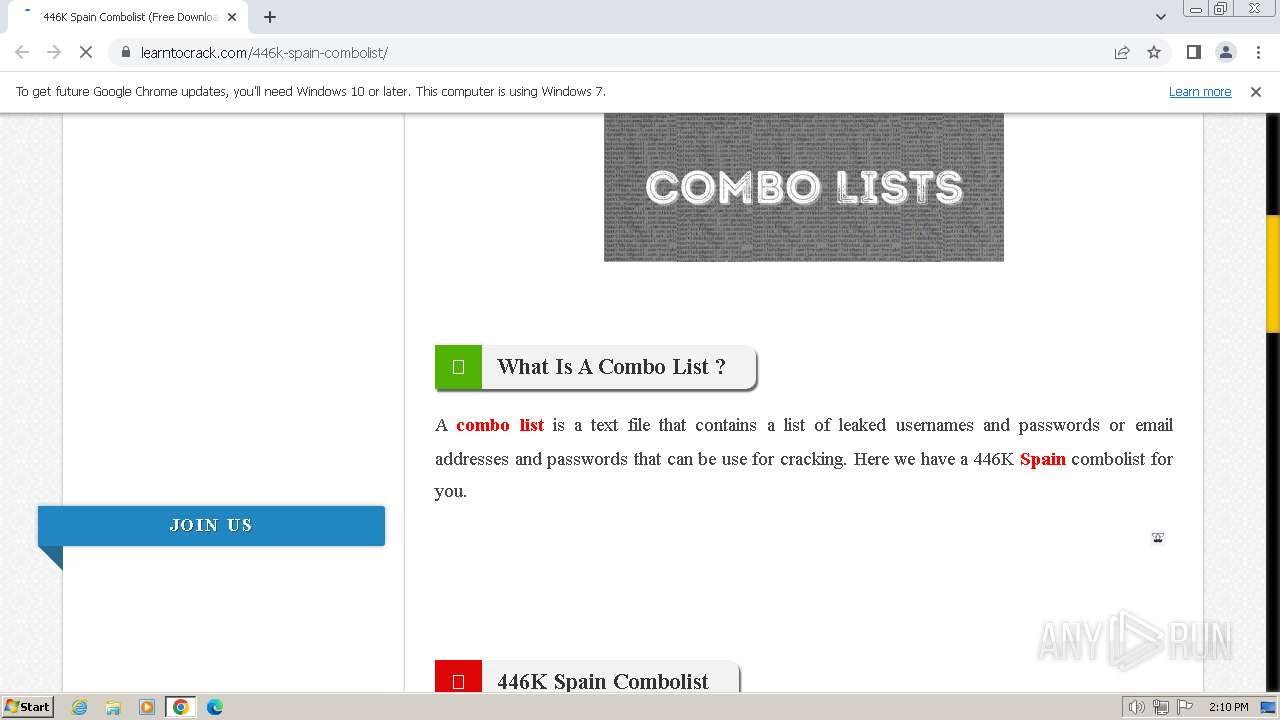The image size is (1280, 720).
Task: Click the show desktop button
Action: click(1269, 707)
